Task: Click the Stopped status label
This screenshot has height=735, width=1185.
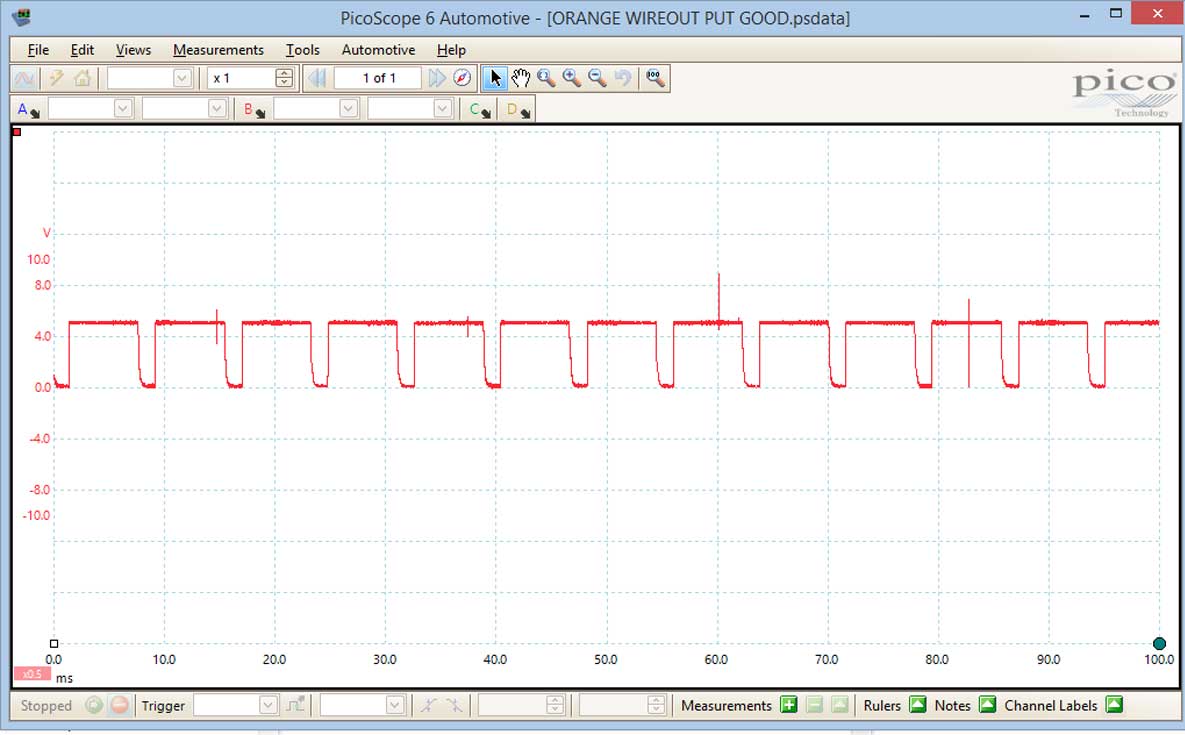Action: click(46, 706)
